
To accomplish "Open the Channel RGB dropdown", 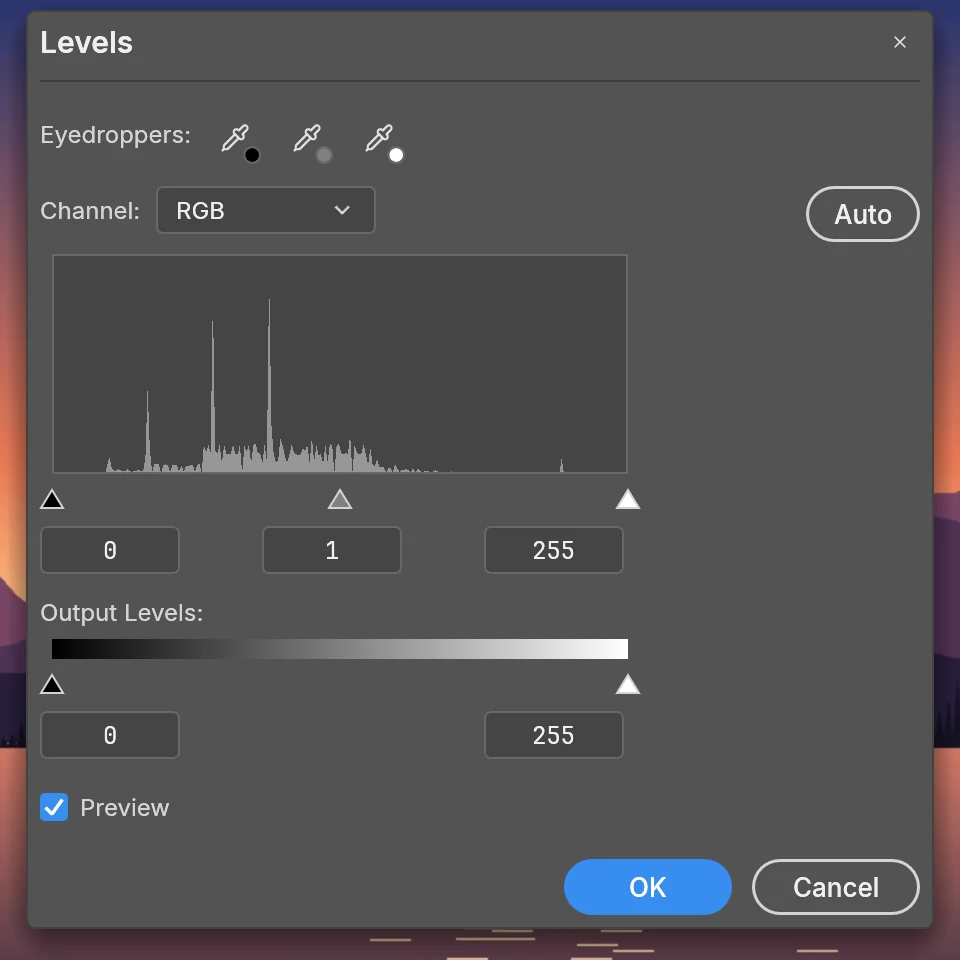I will [266, 210].
